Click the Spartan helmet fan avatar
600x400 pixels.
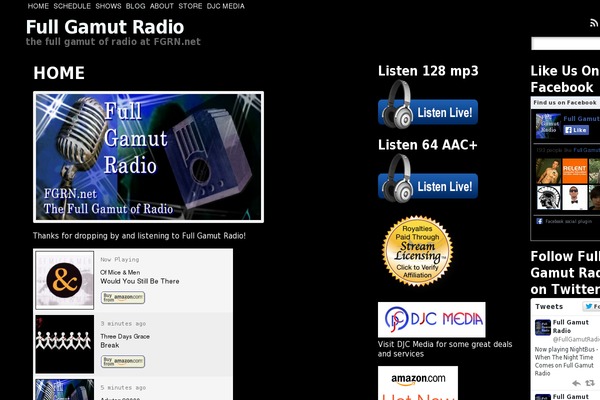point(549,198)
